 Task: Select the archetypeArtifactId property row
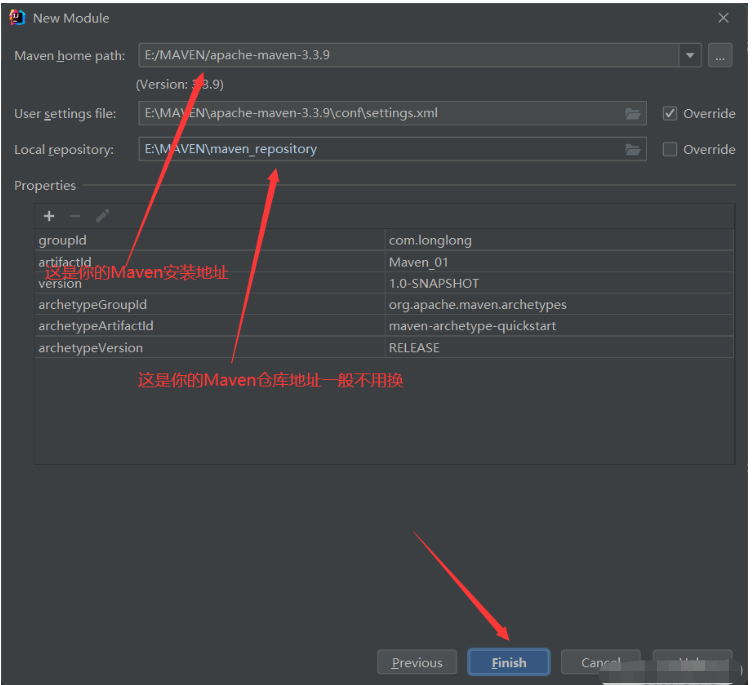384,326
